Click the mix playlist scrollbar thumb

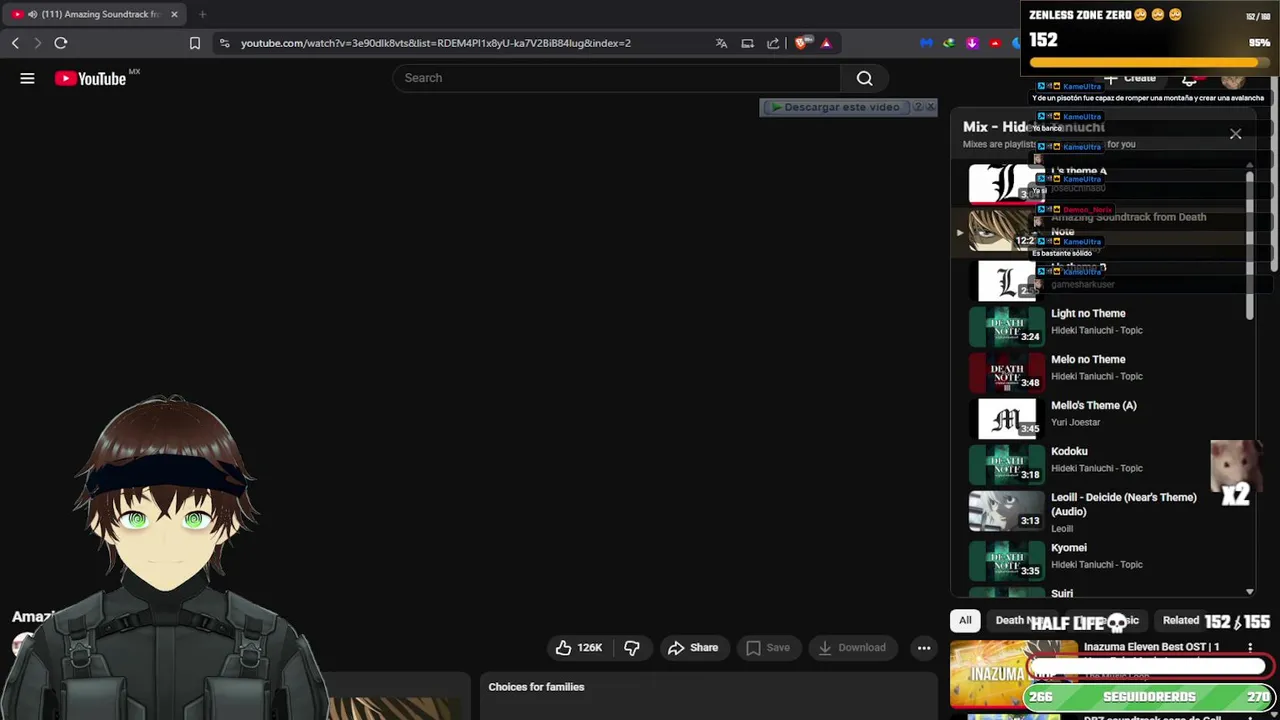[x=1250, y=245]
